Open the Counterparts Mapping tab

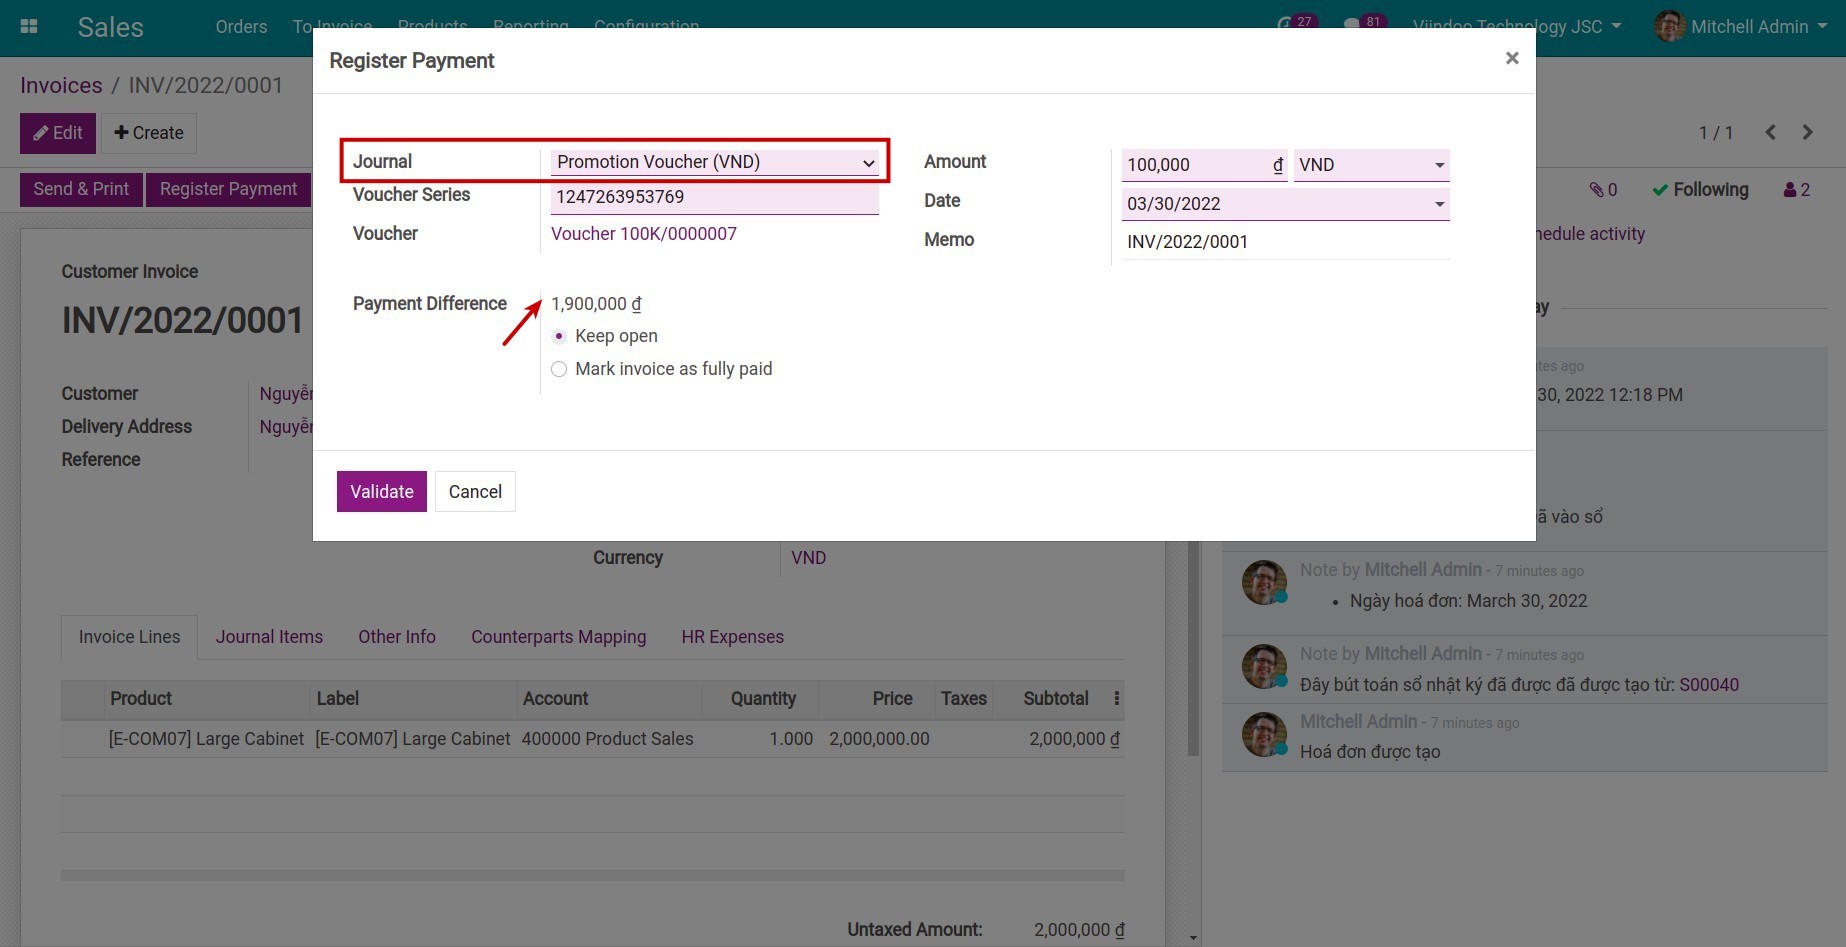(x=558, y=637)
